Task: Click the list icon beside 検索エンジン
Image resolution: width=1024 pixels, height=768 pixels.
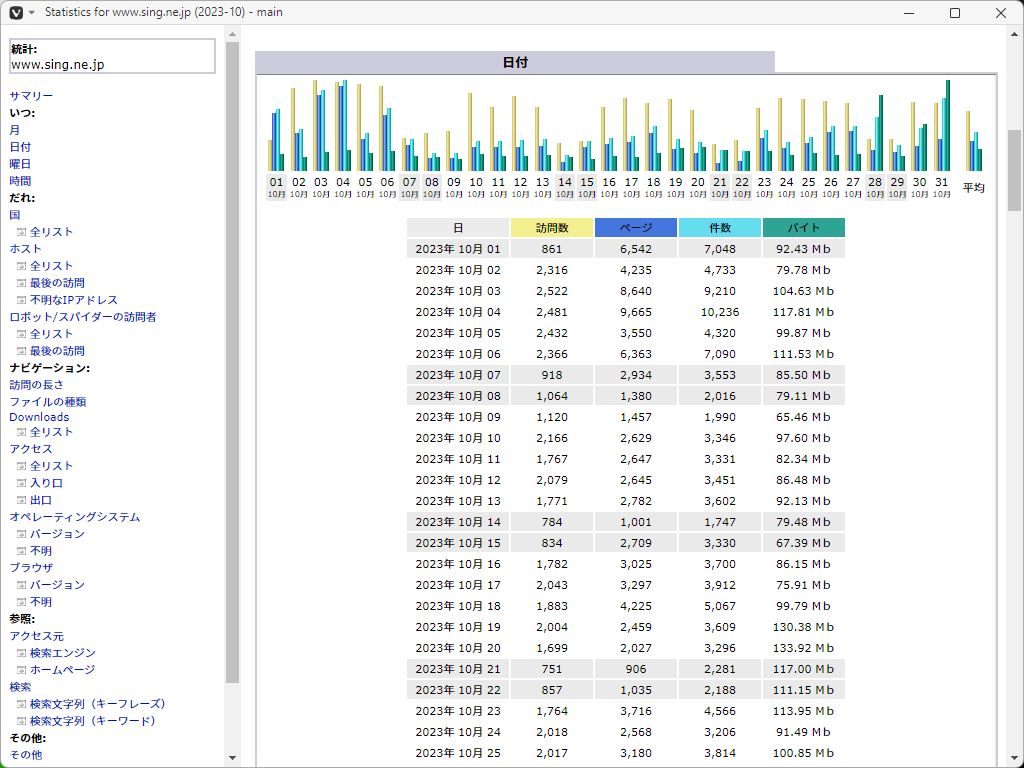Action: pyautogui.click(x=21, y=653)
